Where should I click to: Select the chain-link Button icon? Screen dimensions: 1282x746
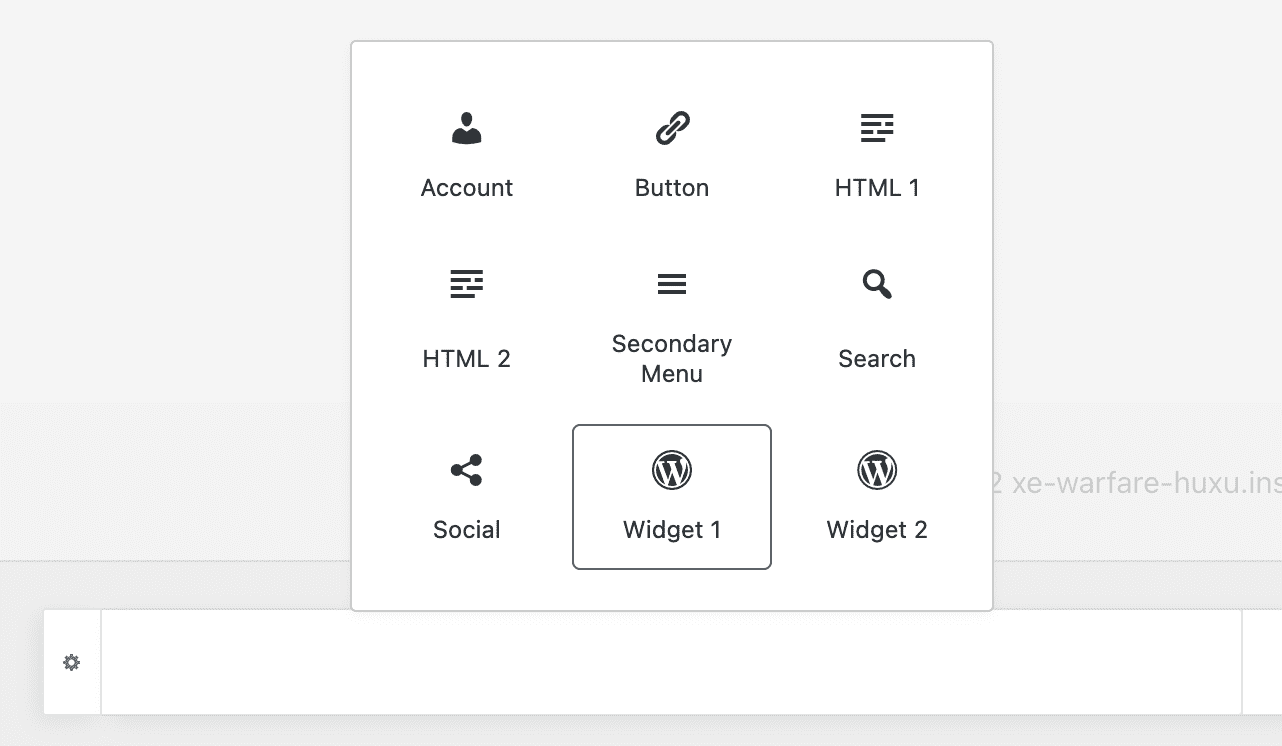point(672,129)
